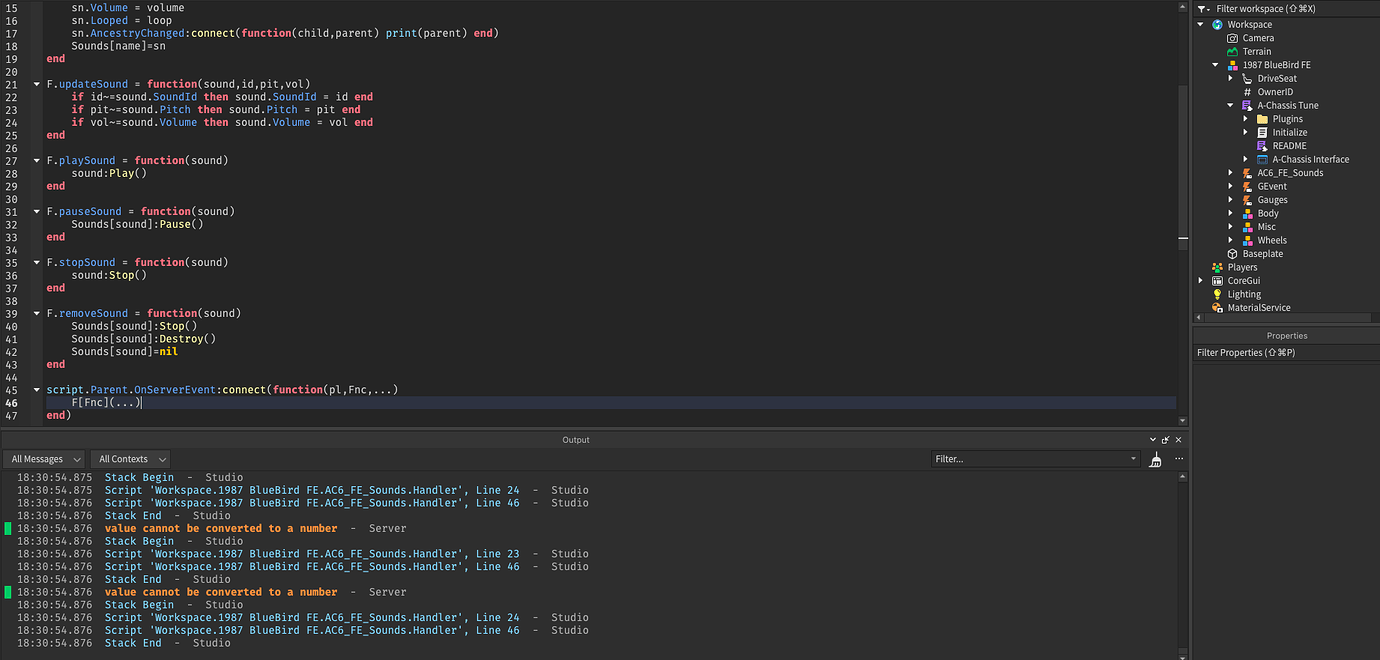Collapse the Output panel with its chevron

pos(1152,439)
